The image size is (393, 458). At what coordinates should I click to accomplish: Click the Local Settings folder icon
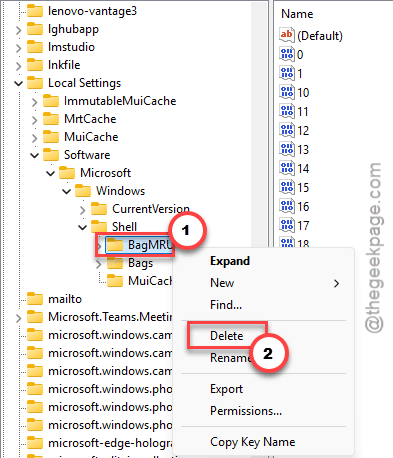click(x=35, y=83)
